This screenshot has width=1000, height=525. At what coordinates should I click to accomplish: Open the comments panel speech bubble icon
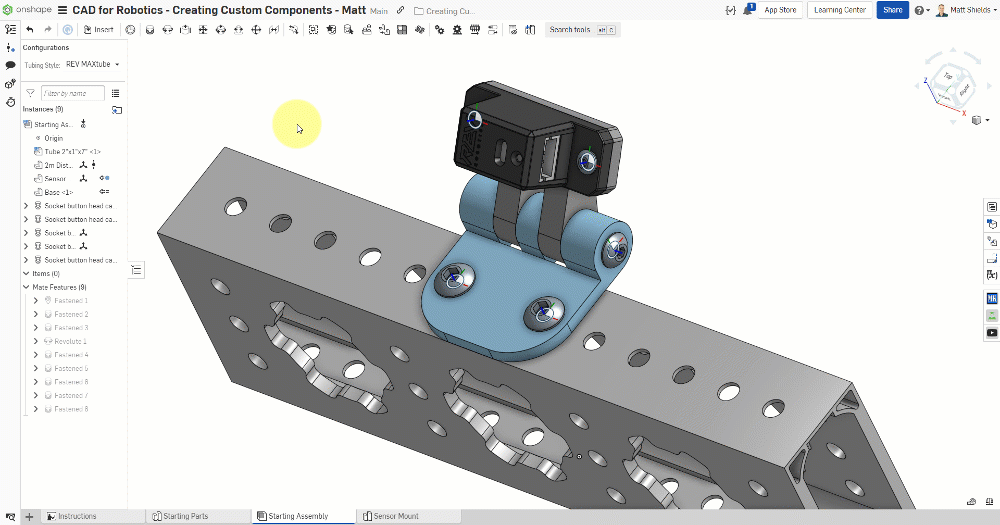(x=10, y=64)
